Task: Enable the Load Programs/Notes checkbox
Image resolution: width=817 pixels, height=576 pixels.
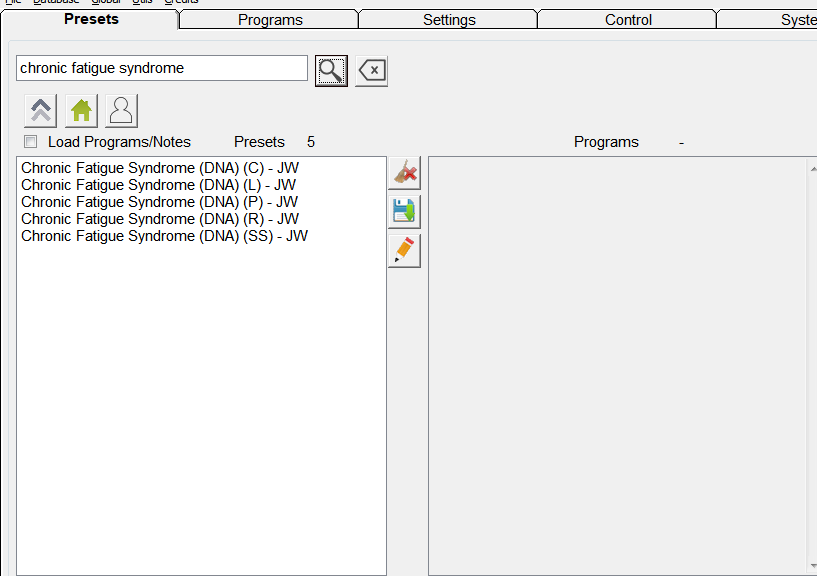Action: pyautogui.click(x=31, y=142)
